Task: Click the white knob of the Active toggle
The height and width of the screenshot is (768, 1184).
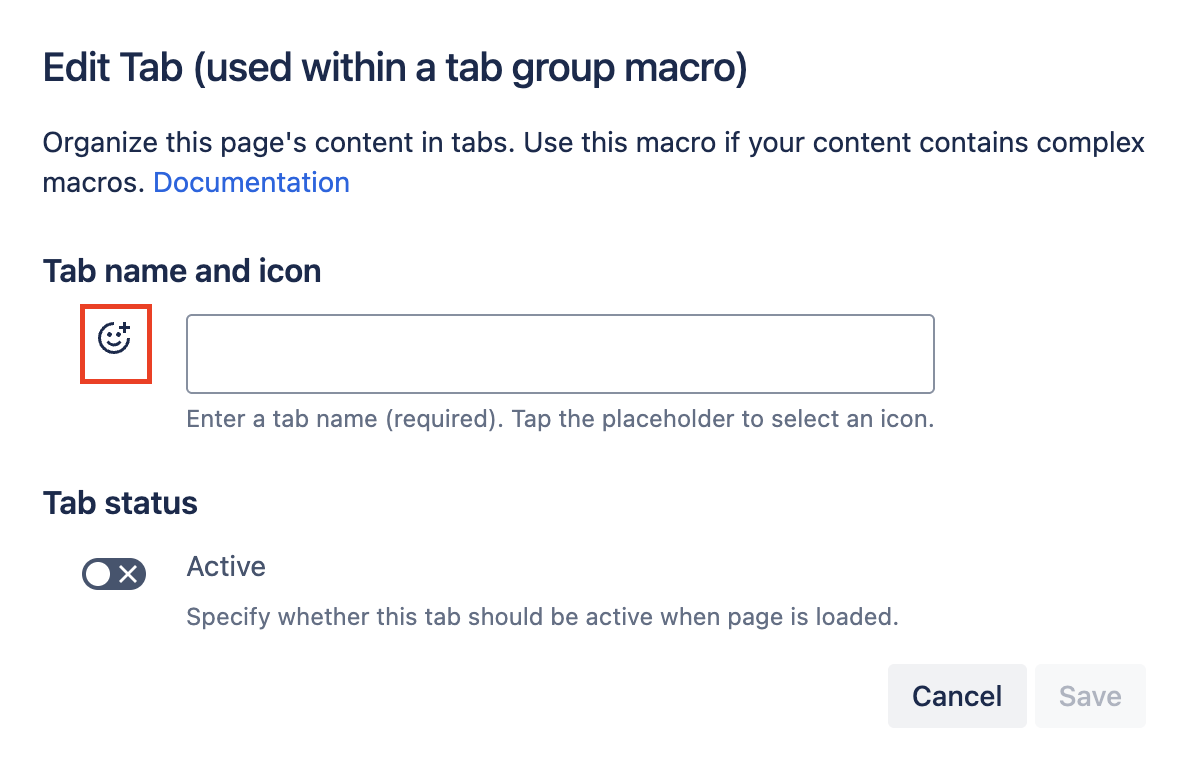Action: (98, 574)
